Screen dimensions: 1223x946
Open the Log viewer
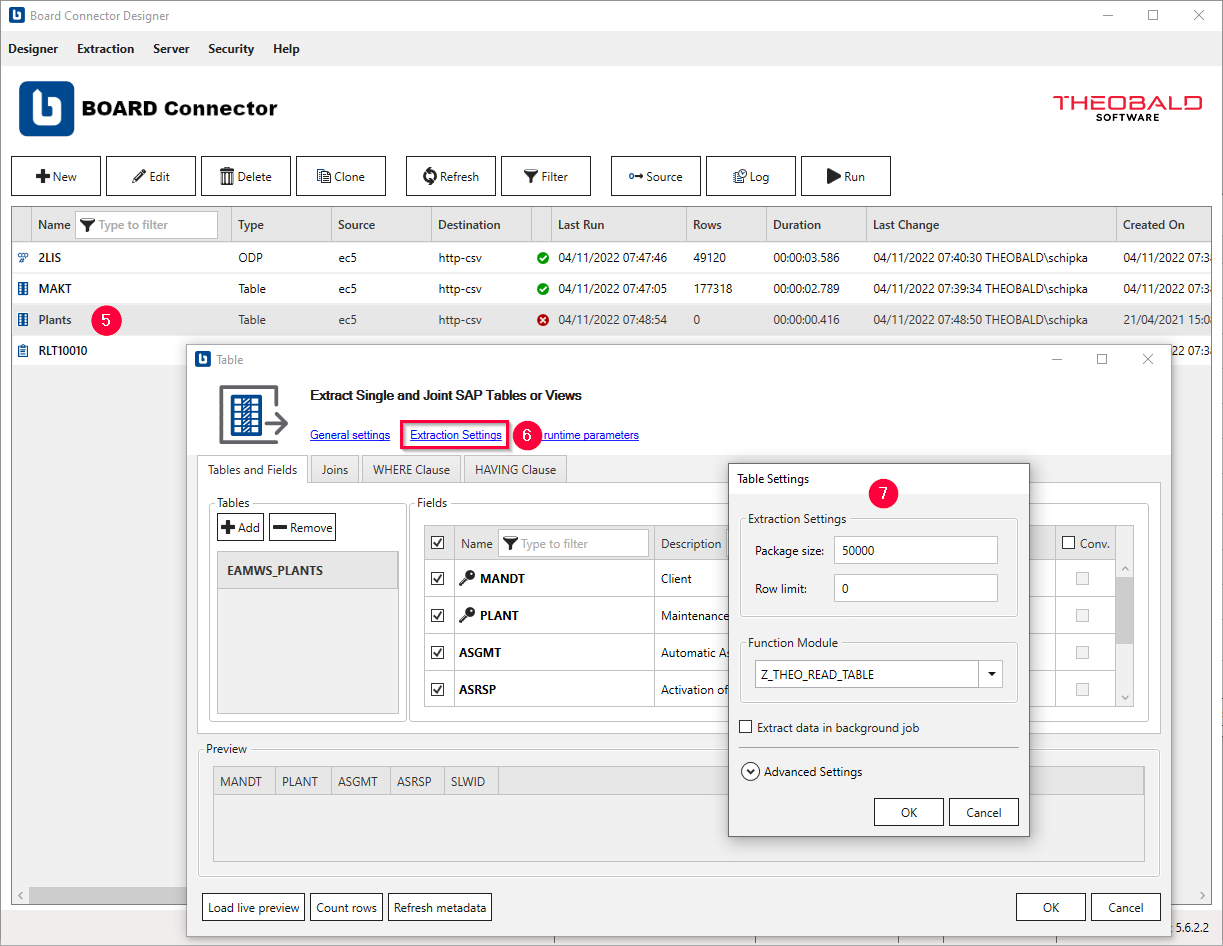click(750, 176)
